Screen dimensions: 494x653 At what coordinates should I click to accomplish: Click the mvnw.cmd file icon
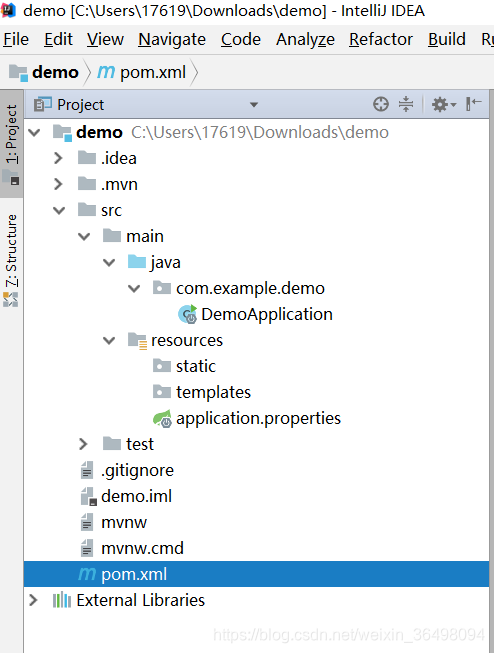click(87, 548)
